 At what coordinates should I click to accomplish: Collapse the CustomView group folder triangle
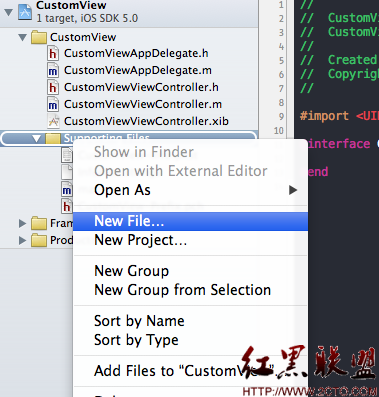[x=23, y=37]
